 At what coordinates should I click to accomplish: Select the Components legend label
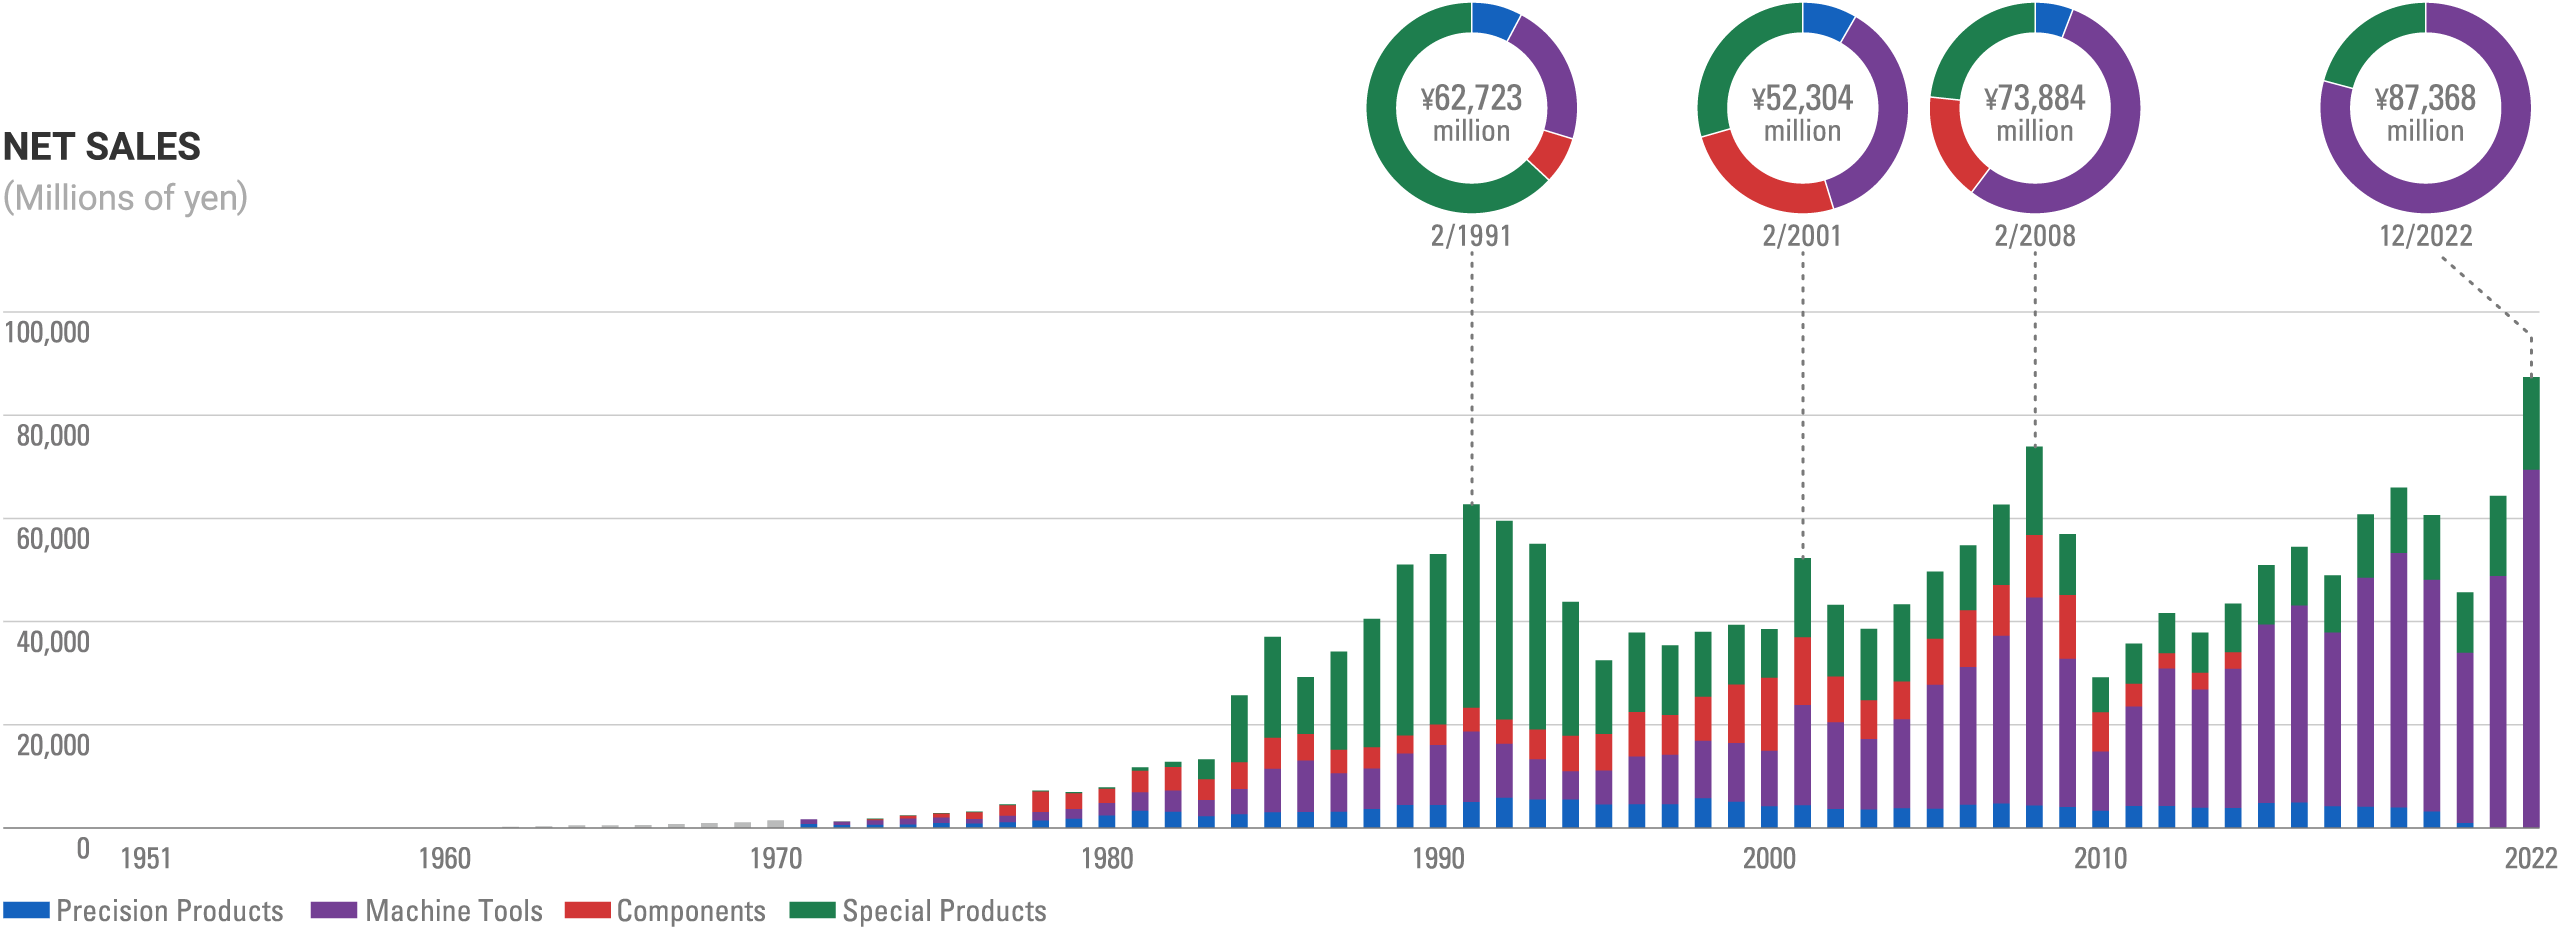click(x=691, y=911)
